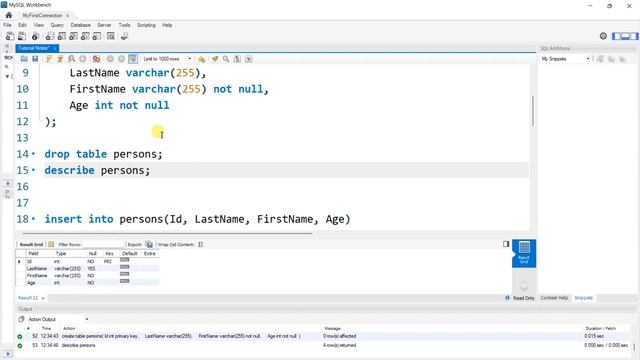Image resolution: width=640 pixels, height=360 pixels.
Task: Toggle Wrap Cell Content icon
Action: pyautogui.click(x=200, y=244)
